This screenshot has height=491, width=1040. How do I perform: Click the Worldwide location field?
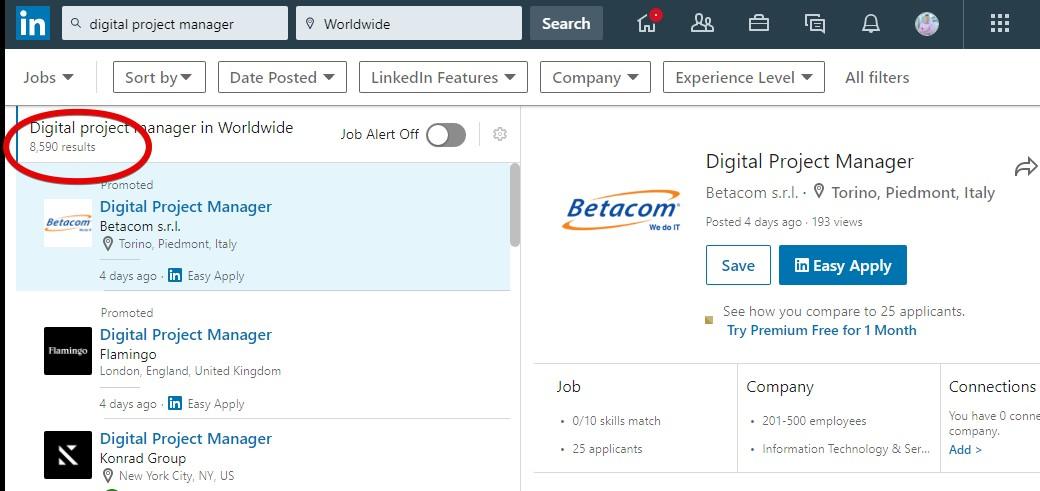pos(409,23)
